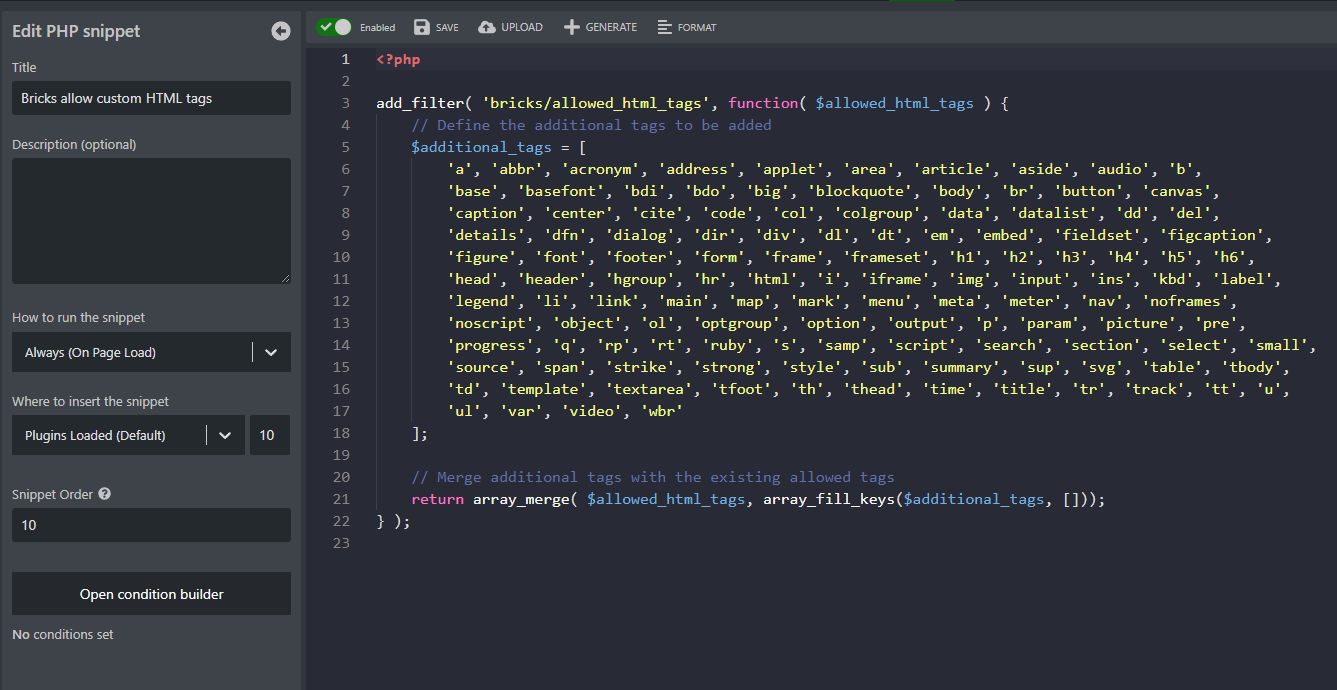
Task: Click 'array_fill_keys' on line 21
Action: click(829, 499)
